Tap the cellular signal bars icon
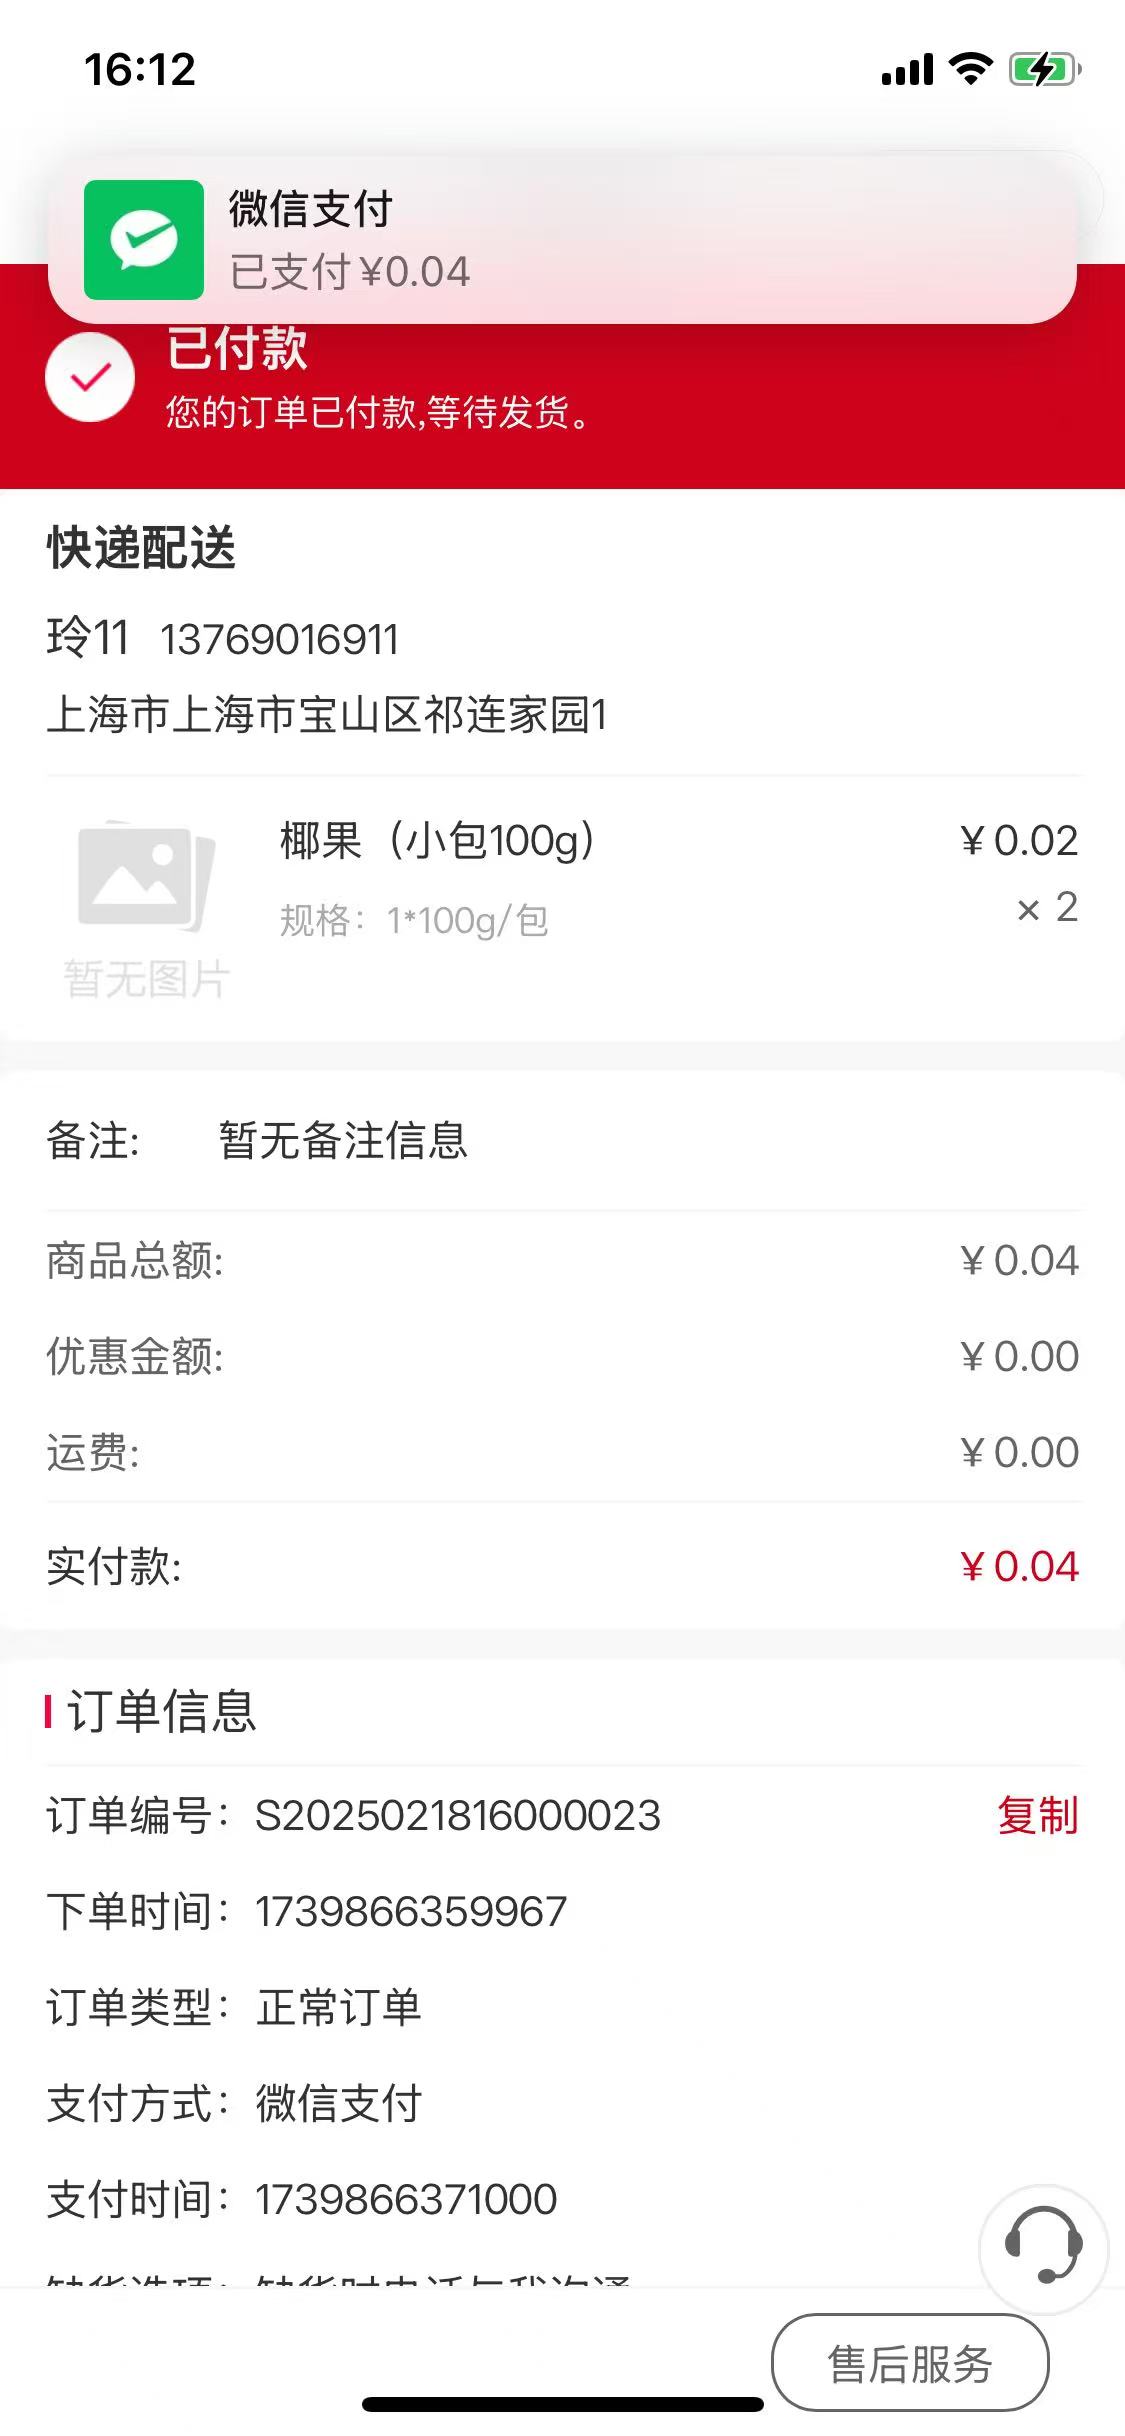This screenshot has height=2436, width=1125. pos(907,70)
